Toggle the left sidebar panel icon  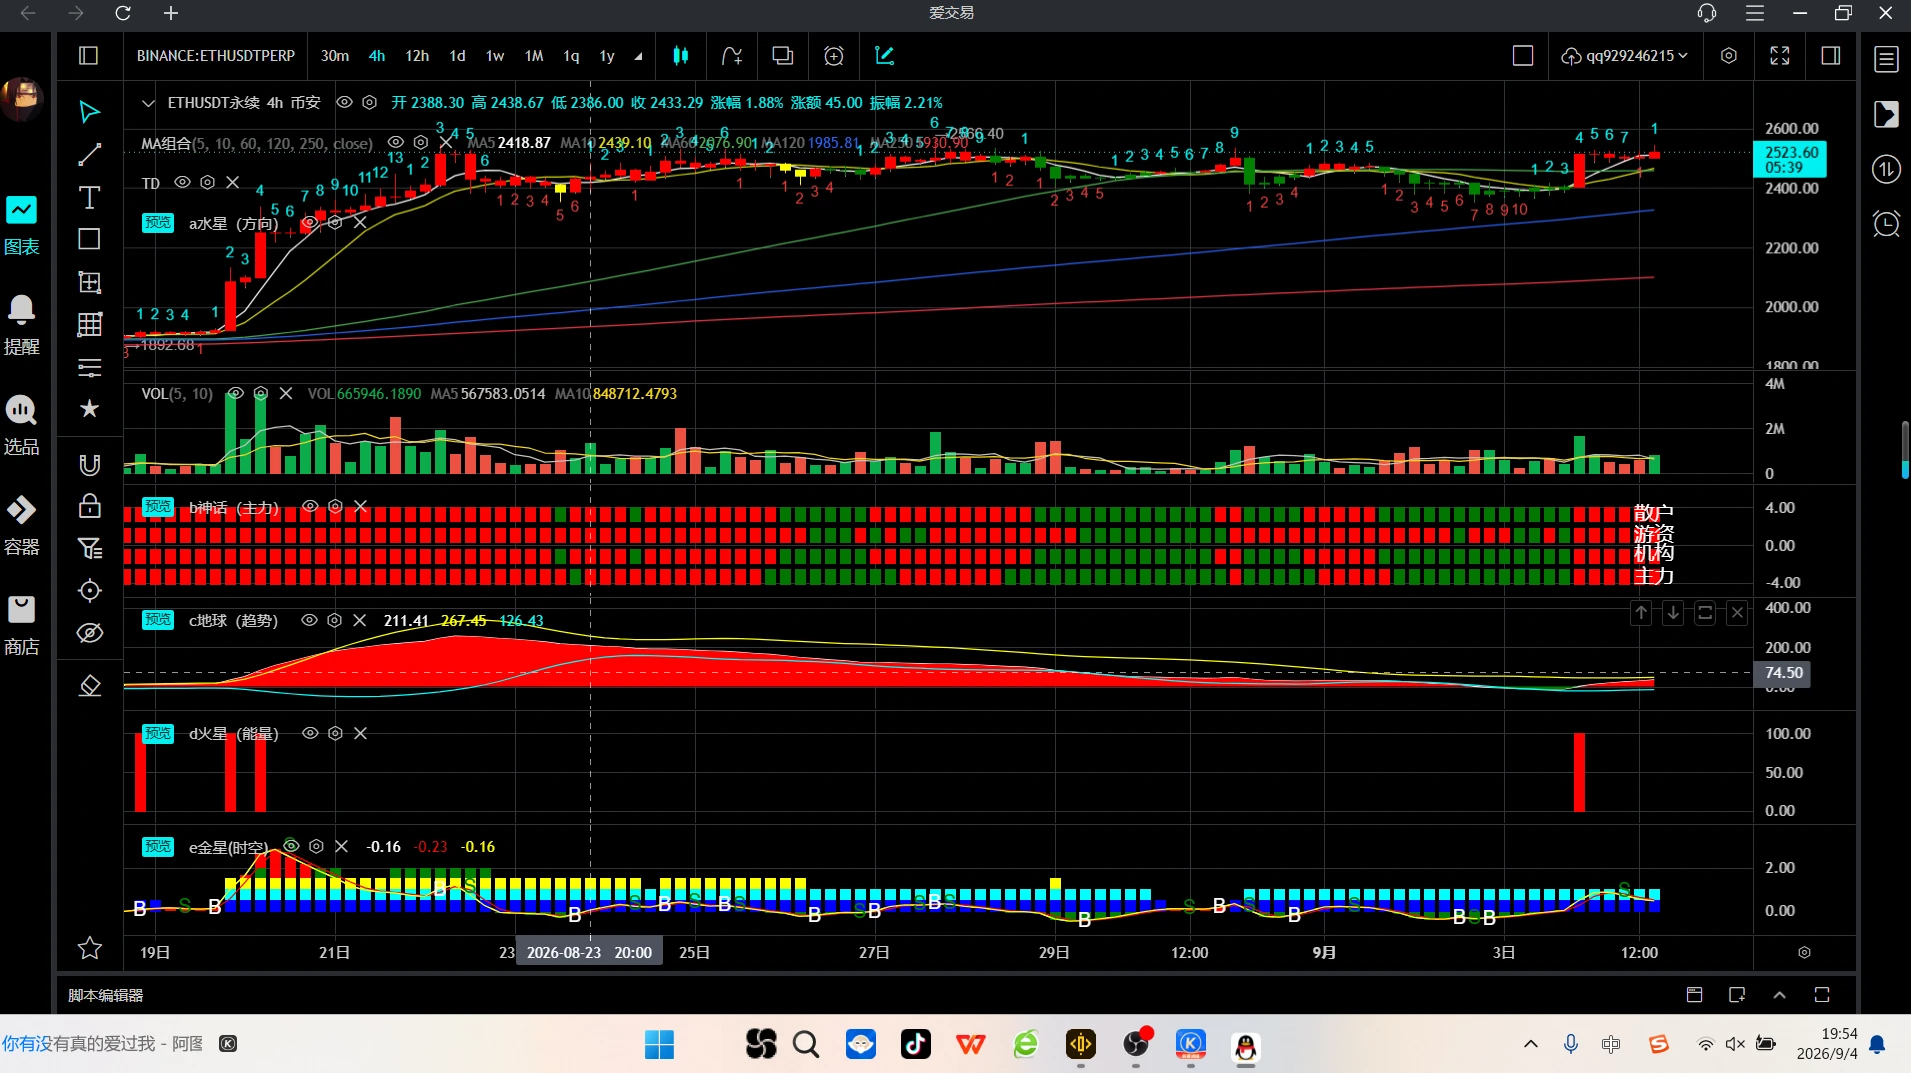89,56
